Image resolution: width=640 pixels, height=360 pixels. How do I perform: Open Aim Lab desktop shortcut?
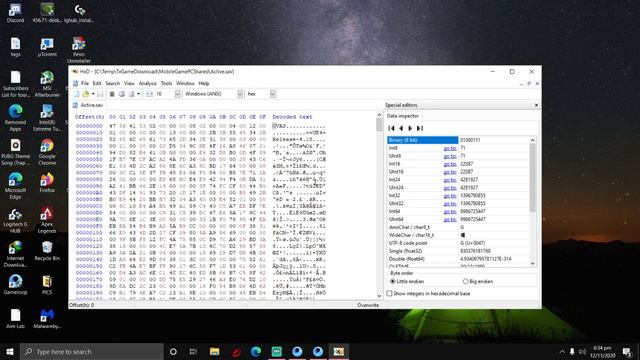15,319
